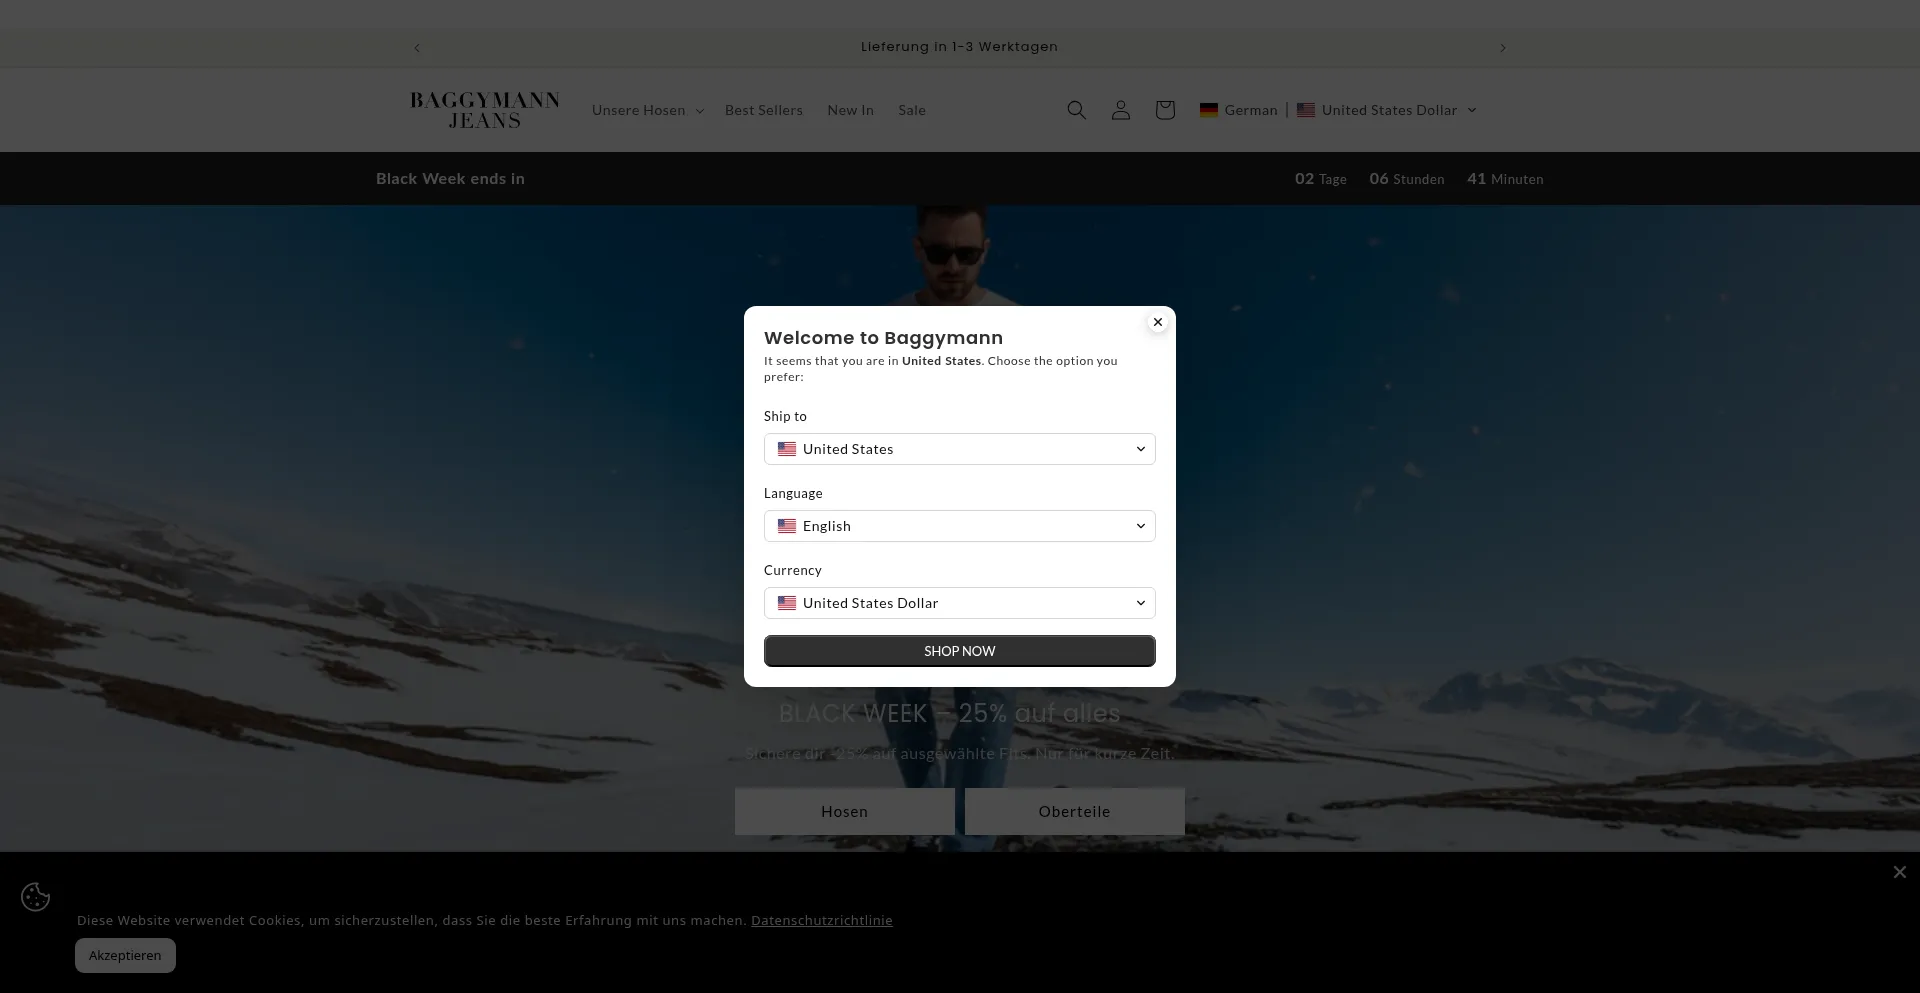This screenshot has height=993, width=1920.
Task: Open the Sale menu item
Action: [911, 110]
